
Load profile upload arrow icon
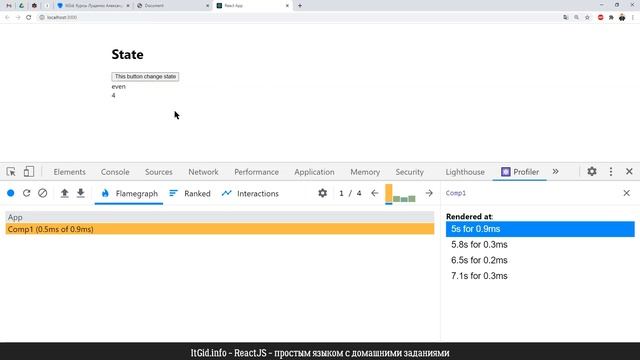pos(64,193)
